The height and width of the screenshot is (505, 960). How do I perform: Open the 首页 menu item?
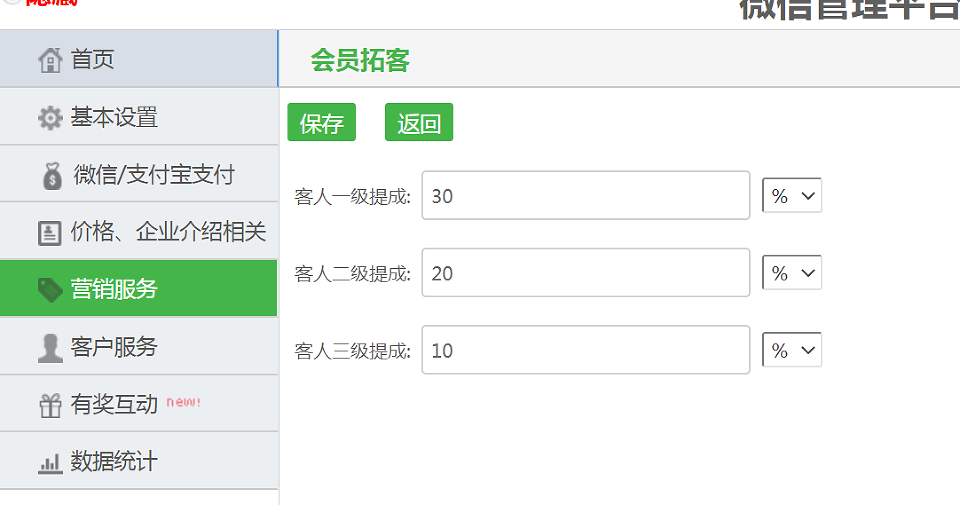(x=138, y=59)
